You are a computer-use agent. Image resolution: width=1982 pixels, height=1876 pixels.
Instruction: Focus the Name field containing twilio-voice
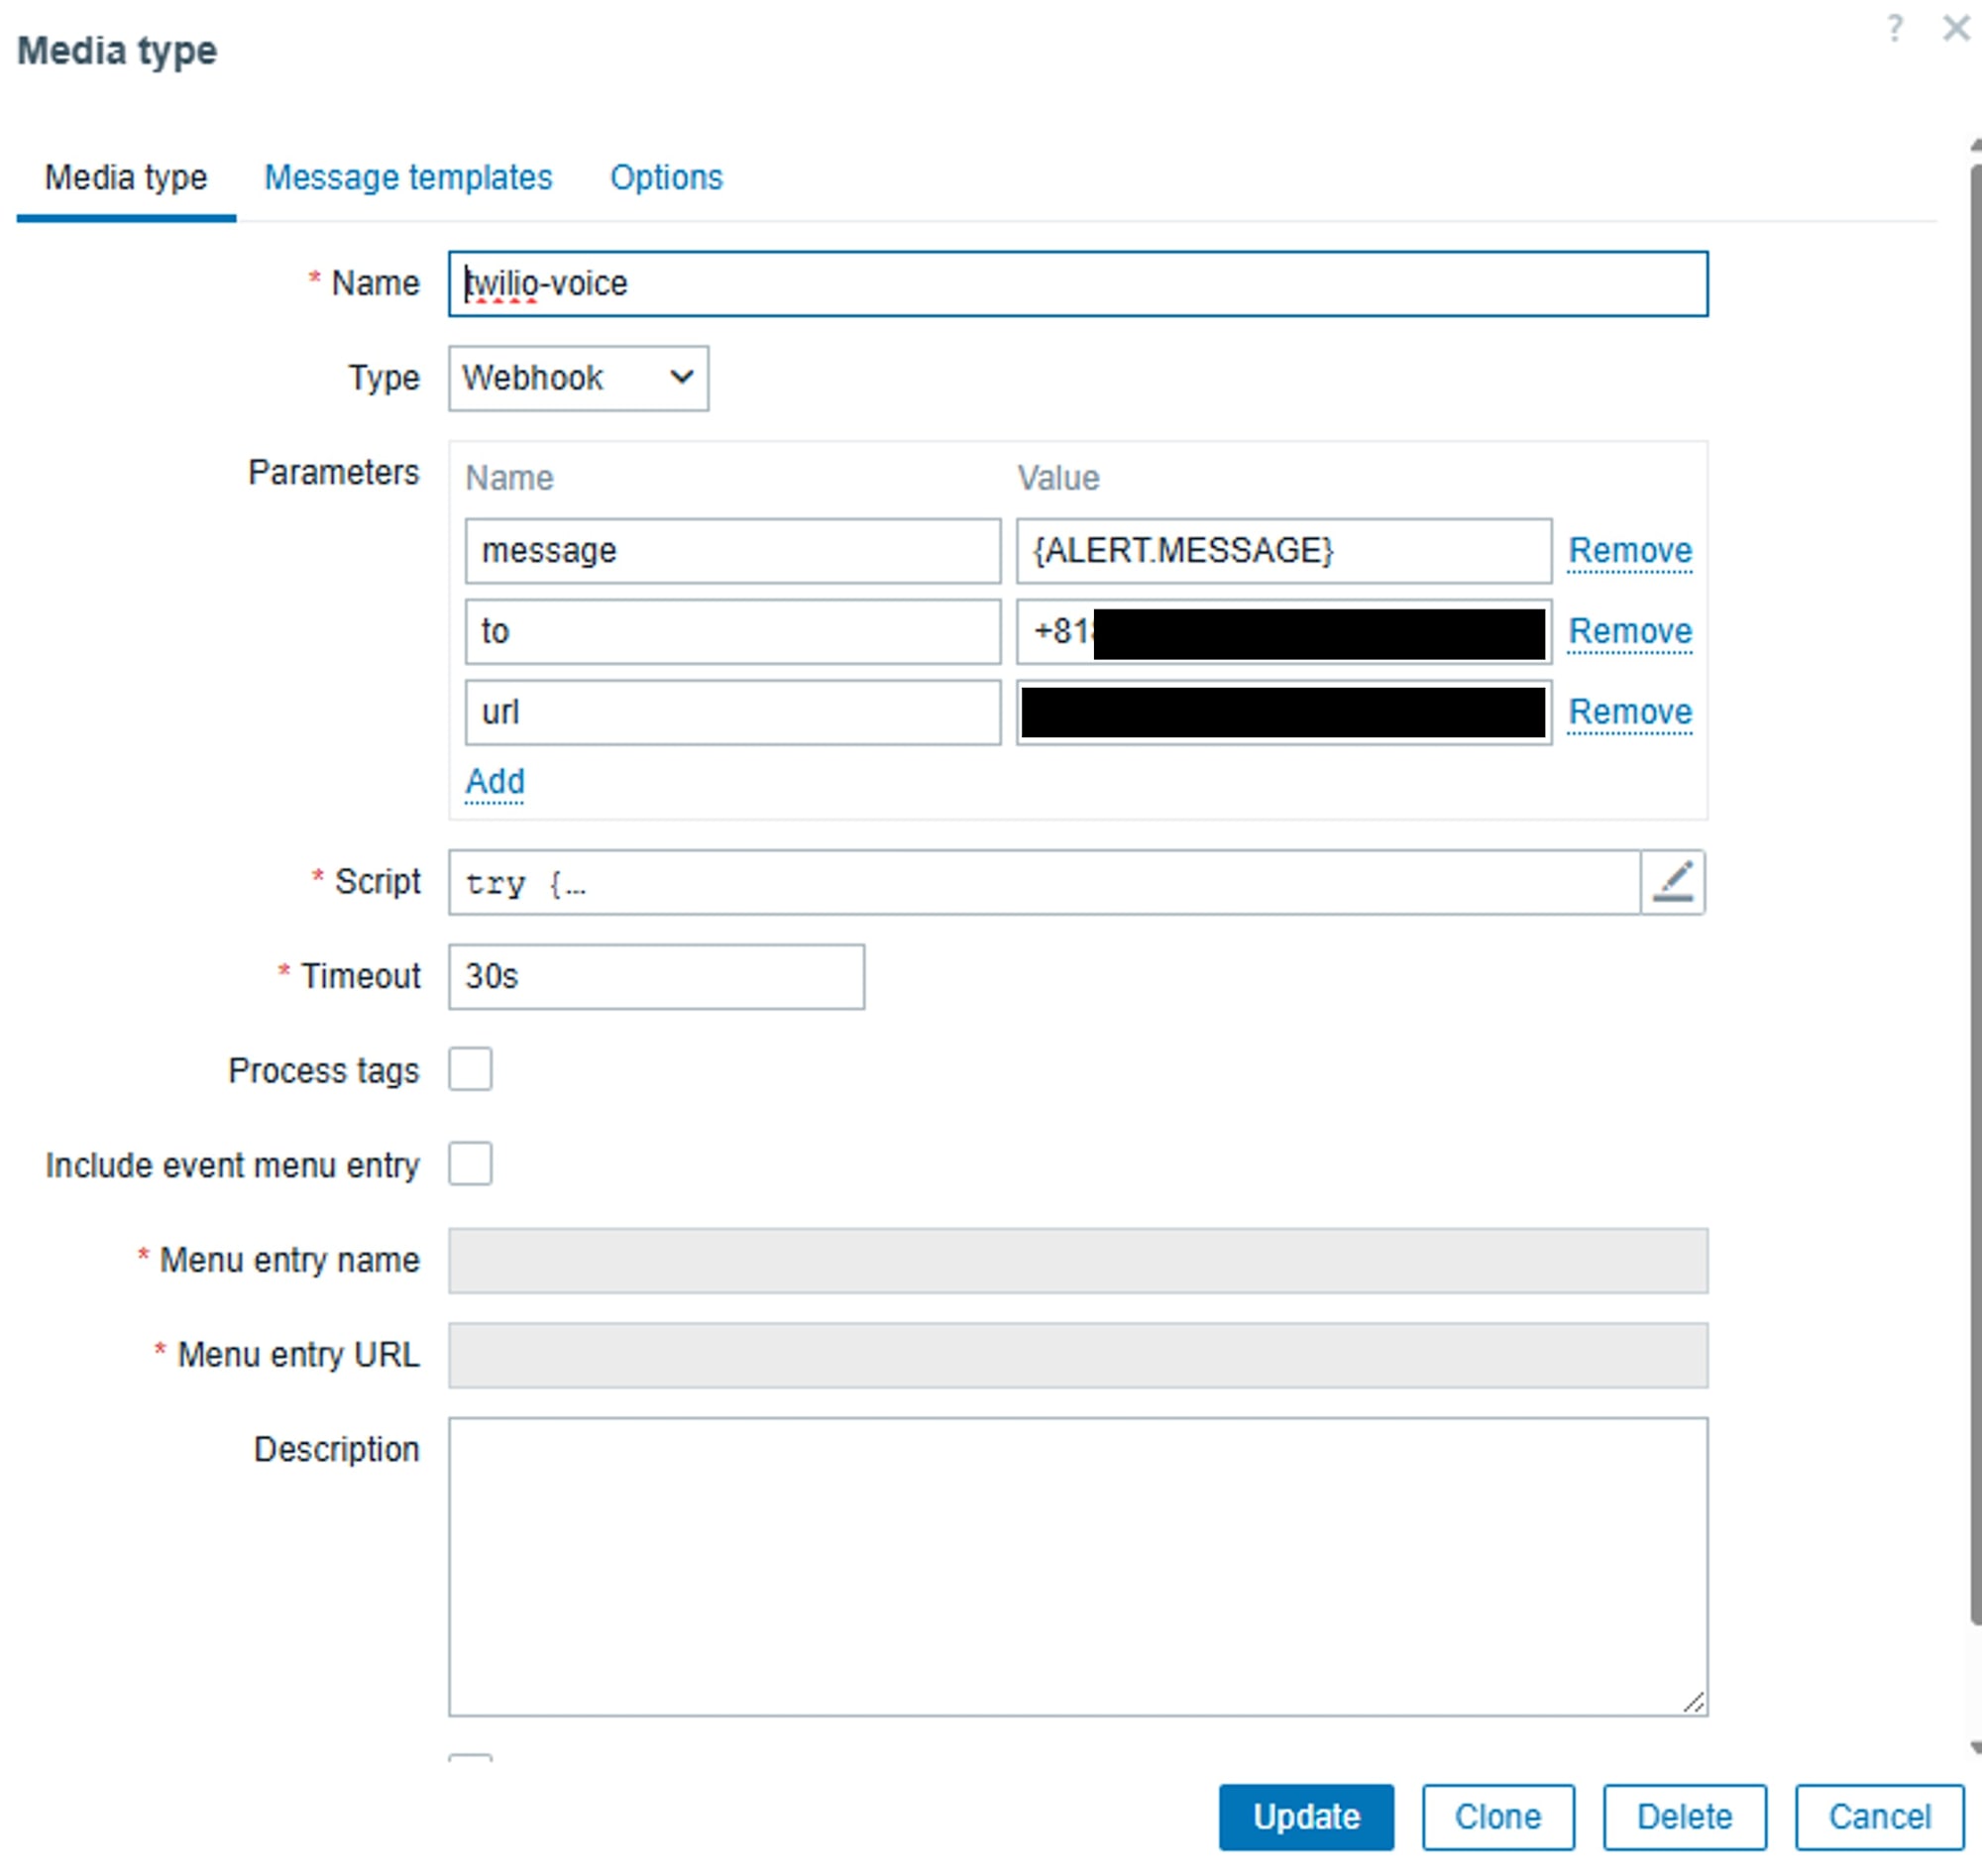(1078, 284)
